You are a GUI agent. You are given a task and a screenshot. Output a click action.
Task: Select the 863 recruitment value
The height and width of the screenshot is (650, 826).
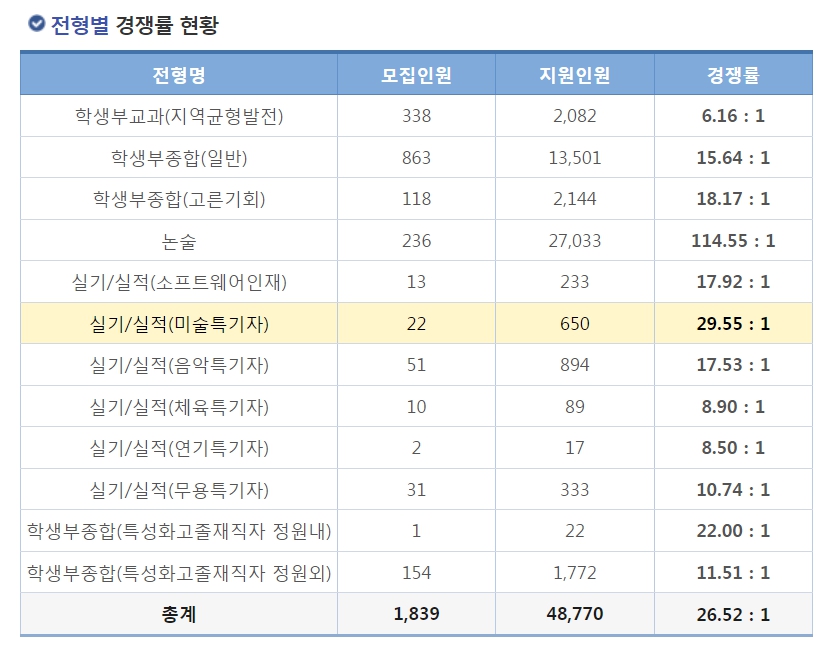[416, 157]
